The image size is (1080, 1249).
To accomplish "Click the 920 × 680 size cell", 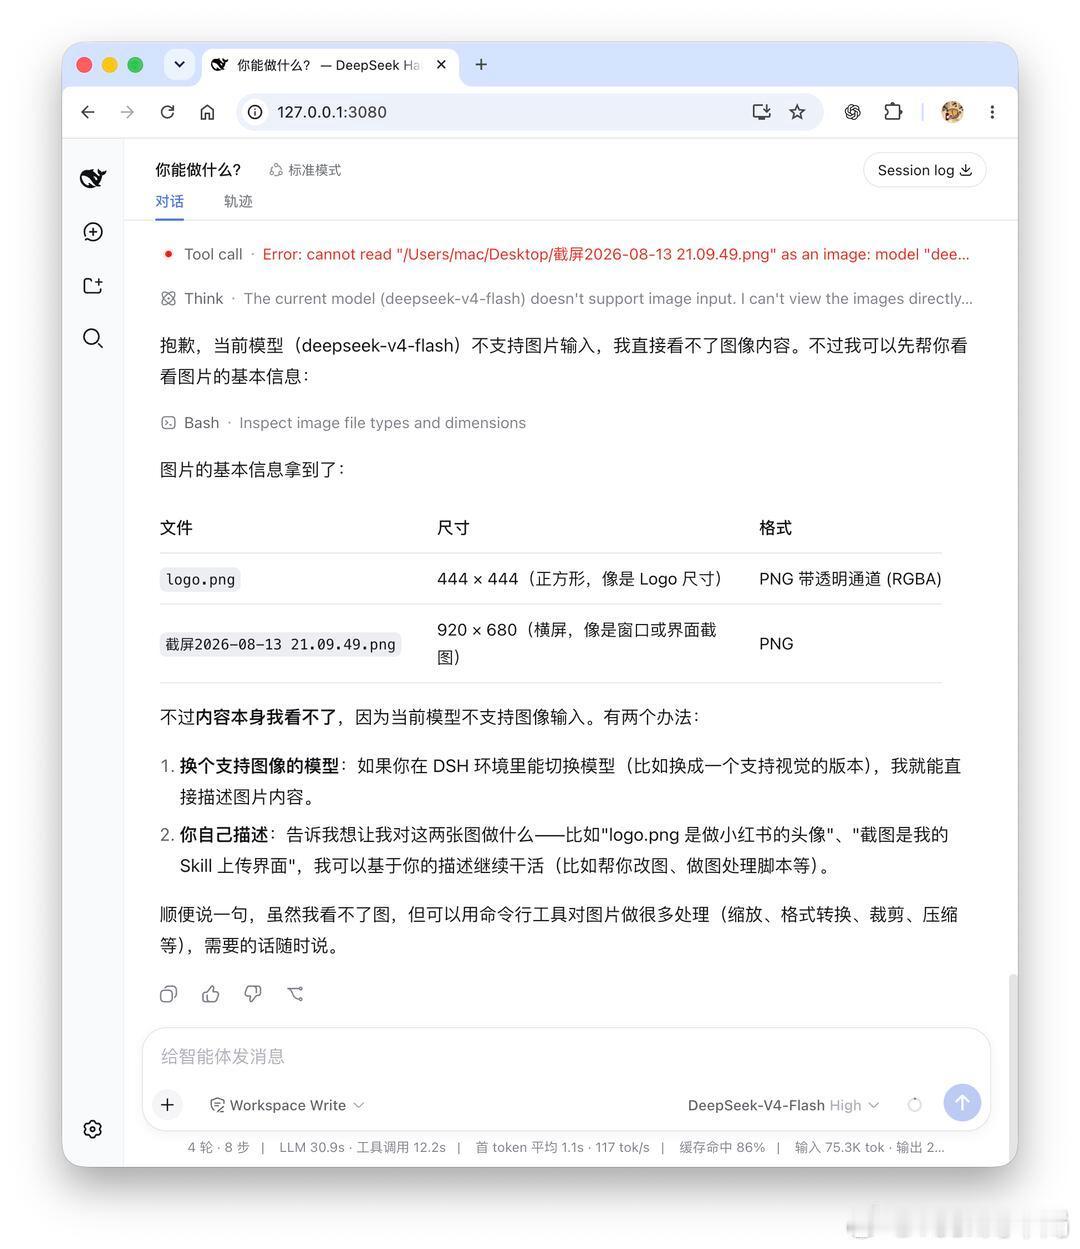I will point(577,643).
